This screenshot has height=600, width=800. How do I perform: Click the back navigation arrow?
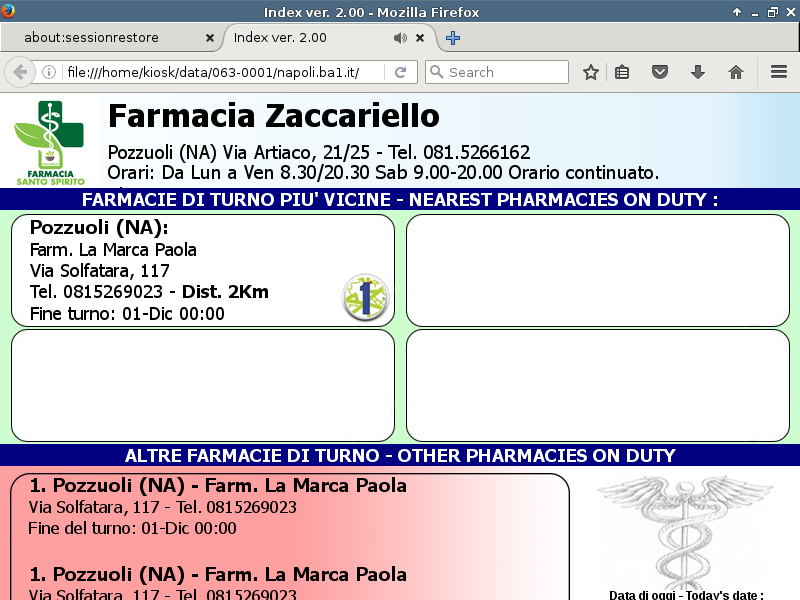tap(19, 72)
